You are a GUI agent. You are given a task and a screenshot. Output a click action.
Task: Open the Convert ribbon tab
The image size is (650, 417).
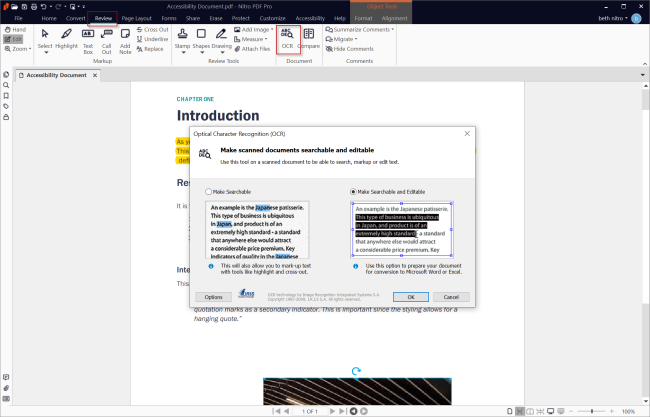[76, 18]
